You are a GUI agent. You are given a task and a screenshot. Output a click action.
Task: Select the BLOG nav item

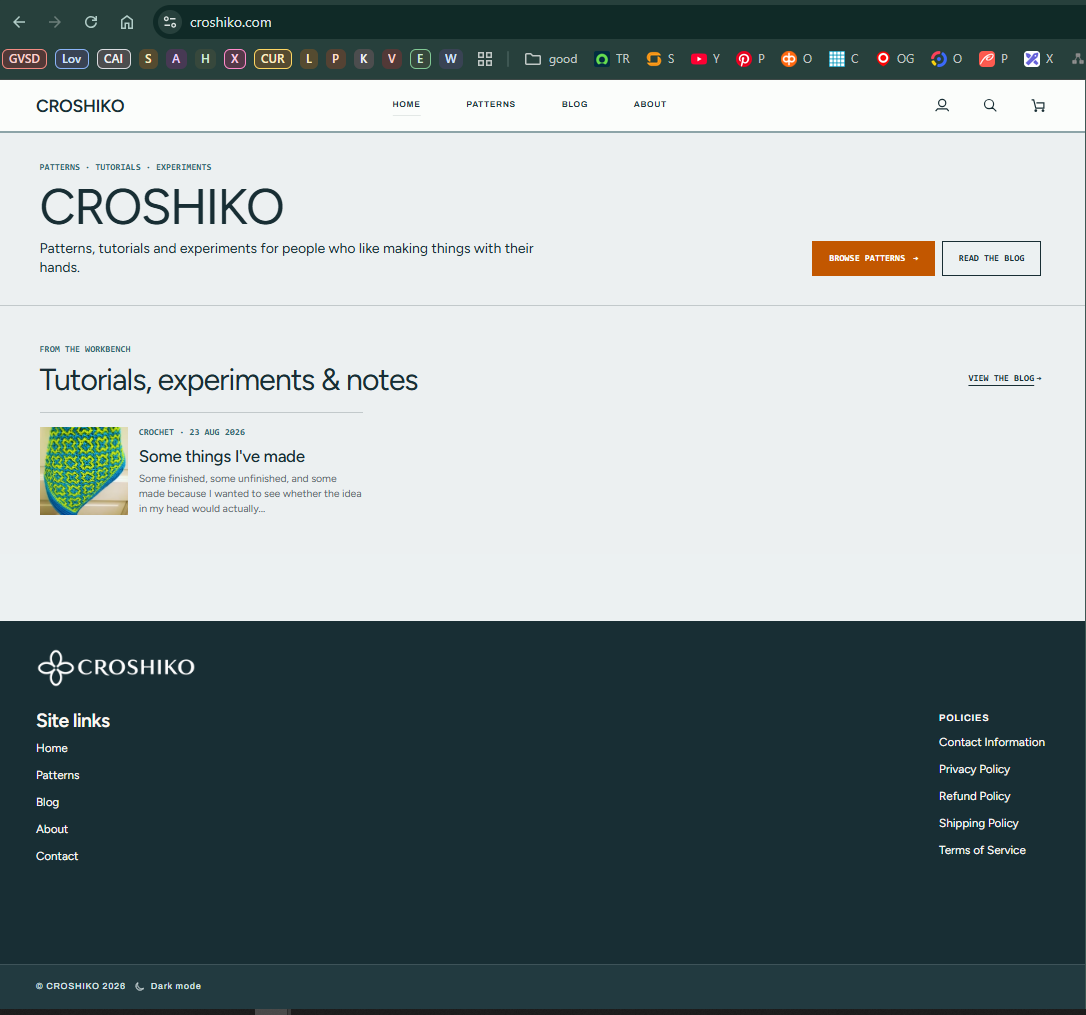click(574, 104)
